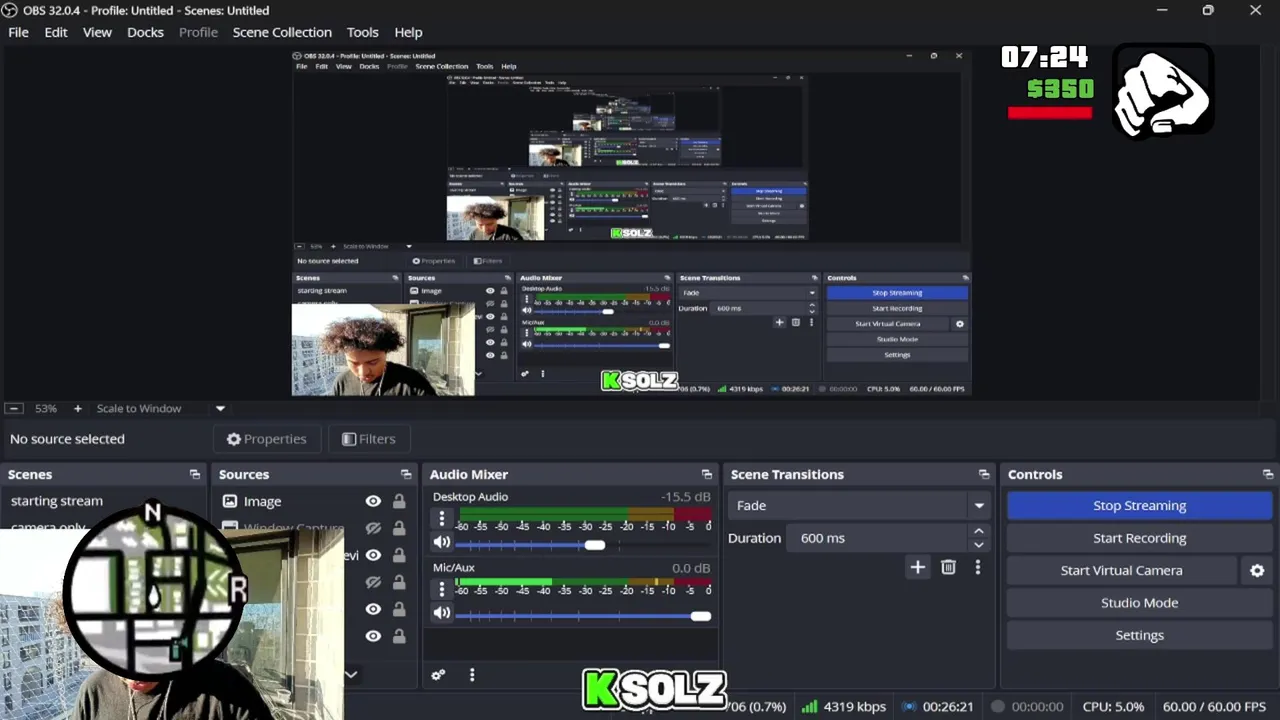Open Settings from the Controls dock
The height and width of the screenshot is (720, 1280).
pyautogui.click(x=1139, y=635)
